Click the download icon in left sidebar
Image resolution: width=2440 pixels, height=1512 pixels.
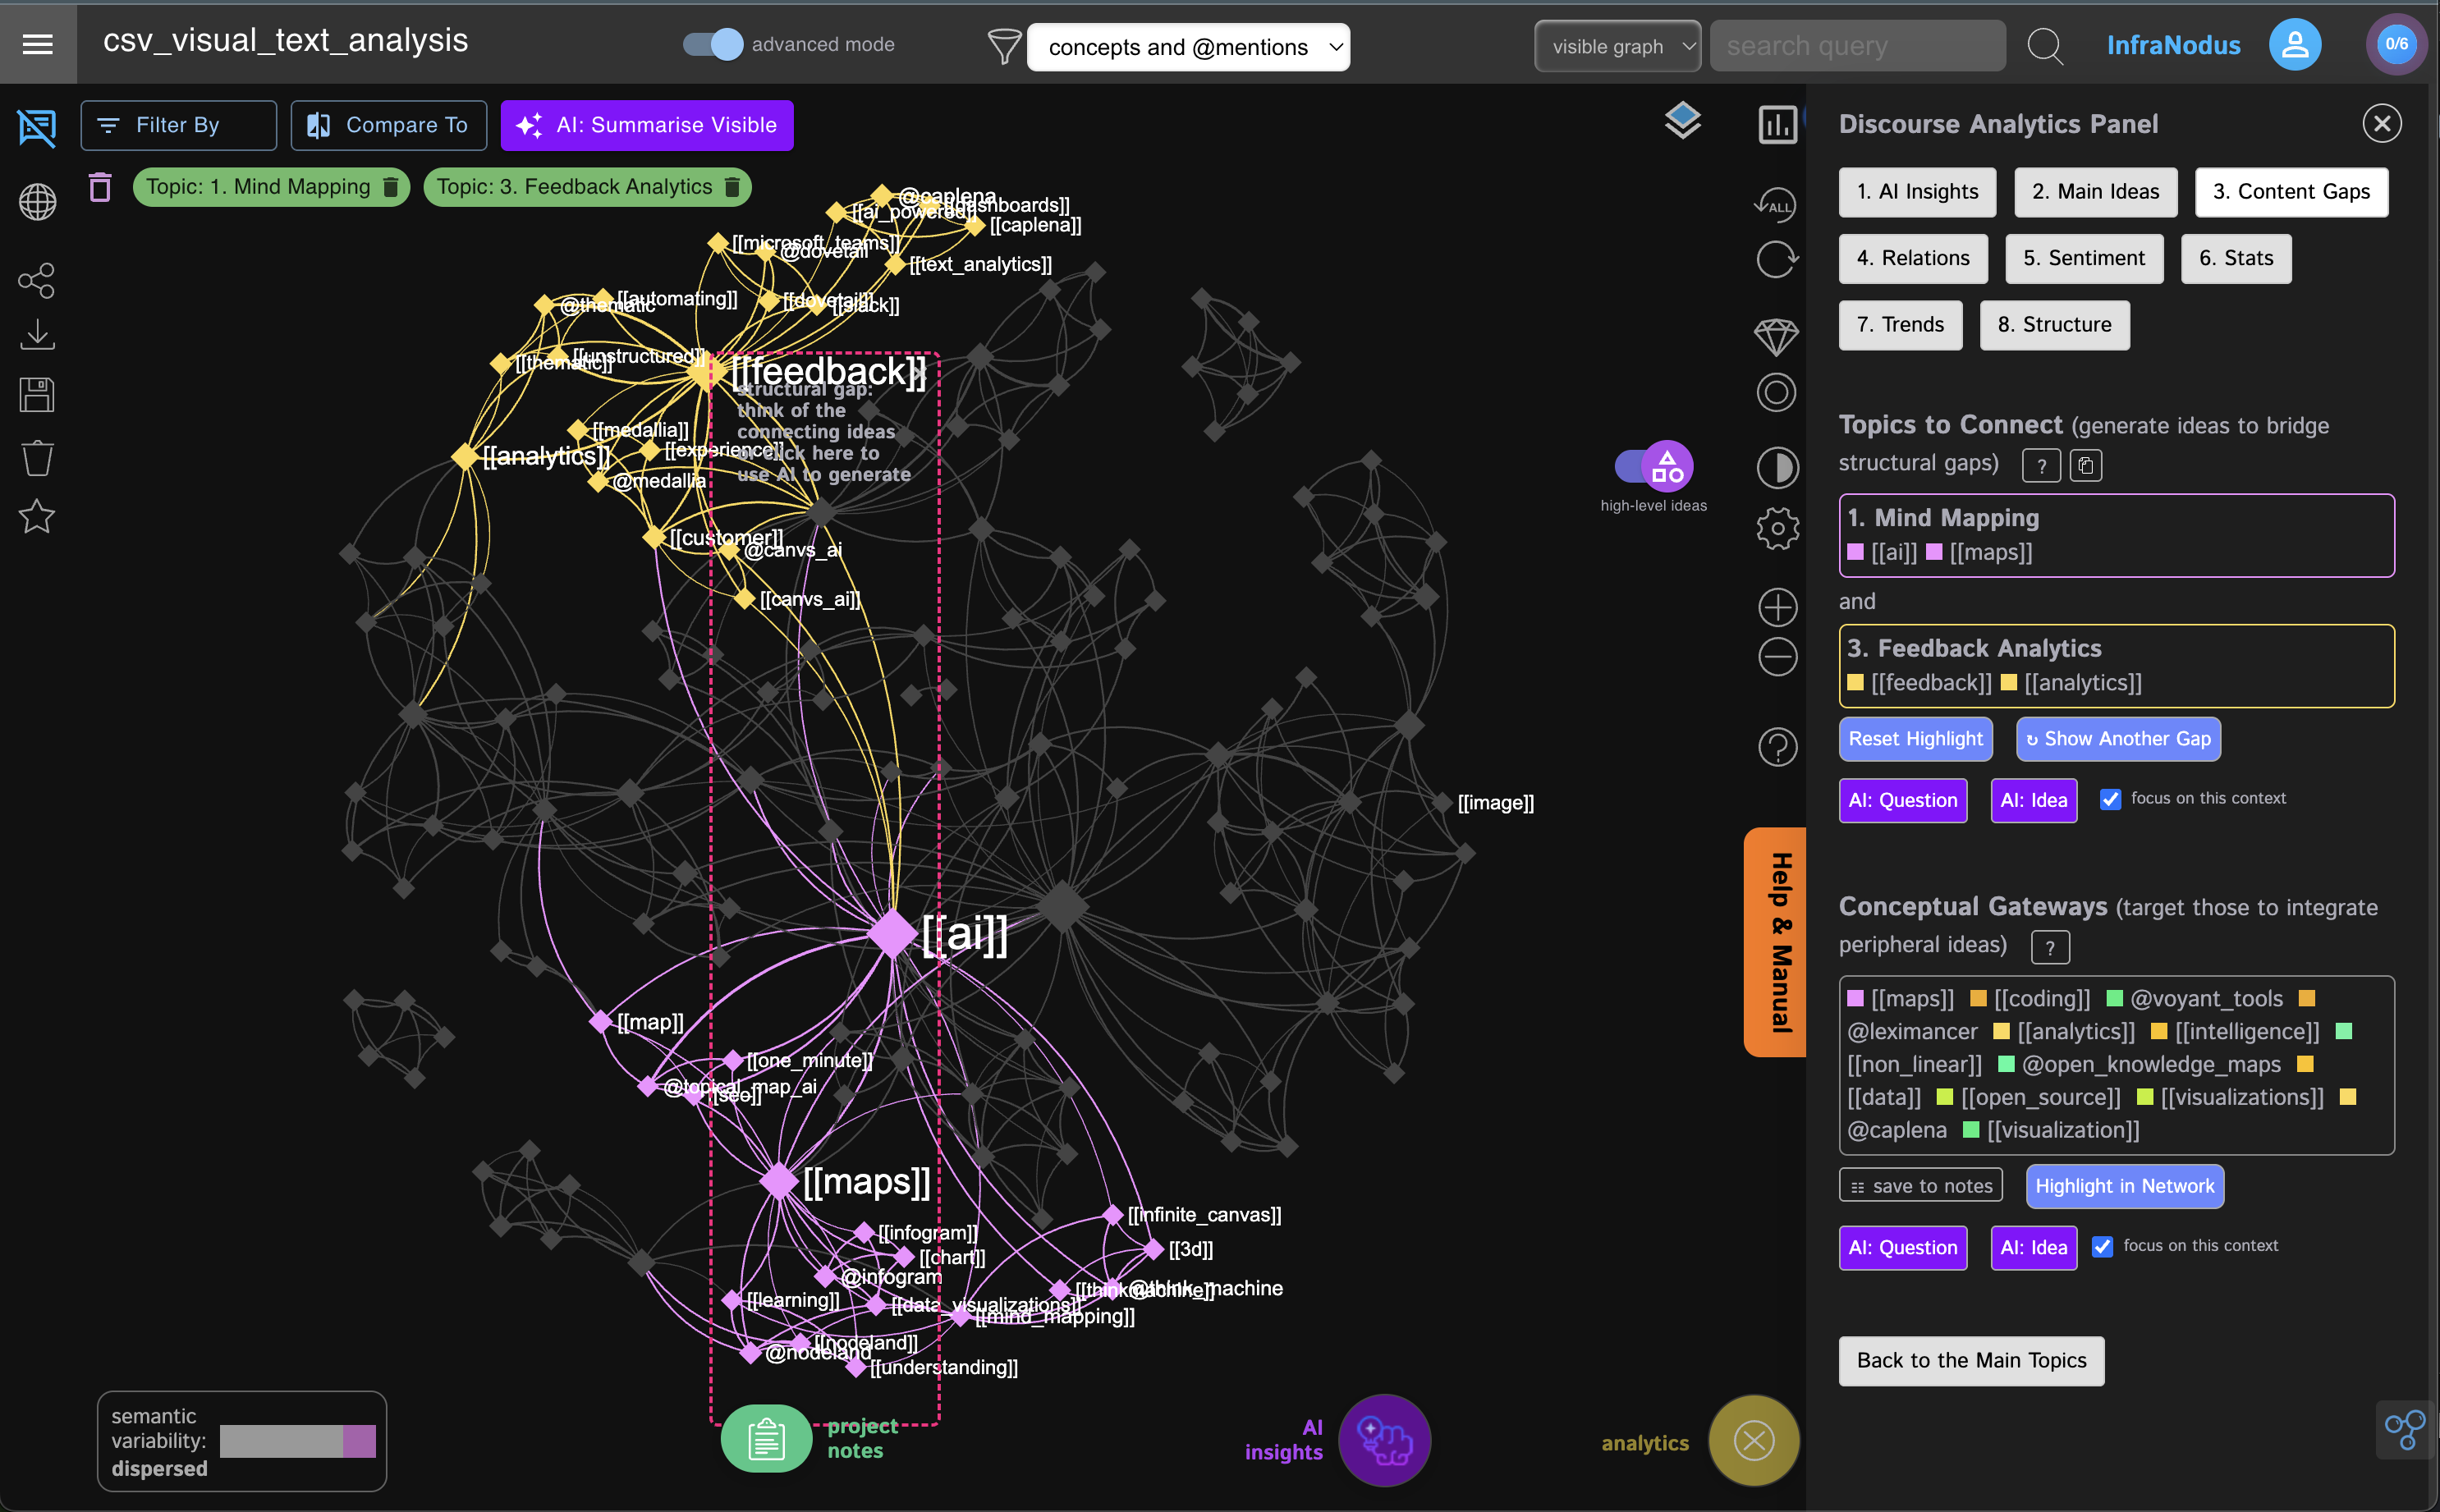(x=37, y=335)
